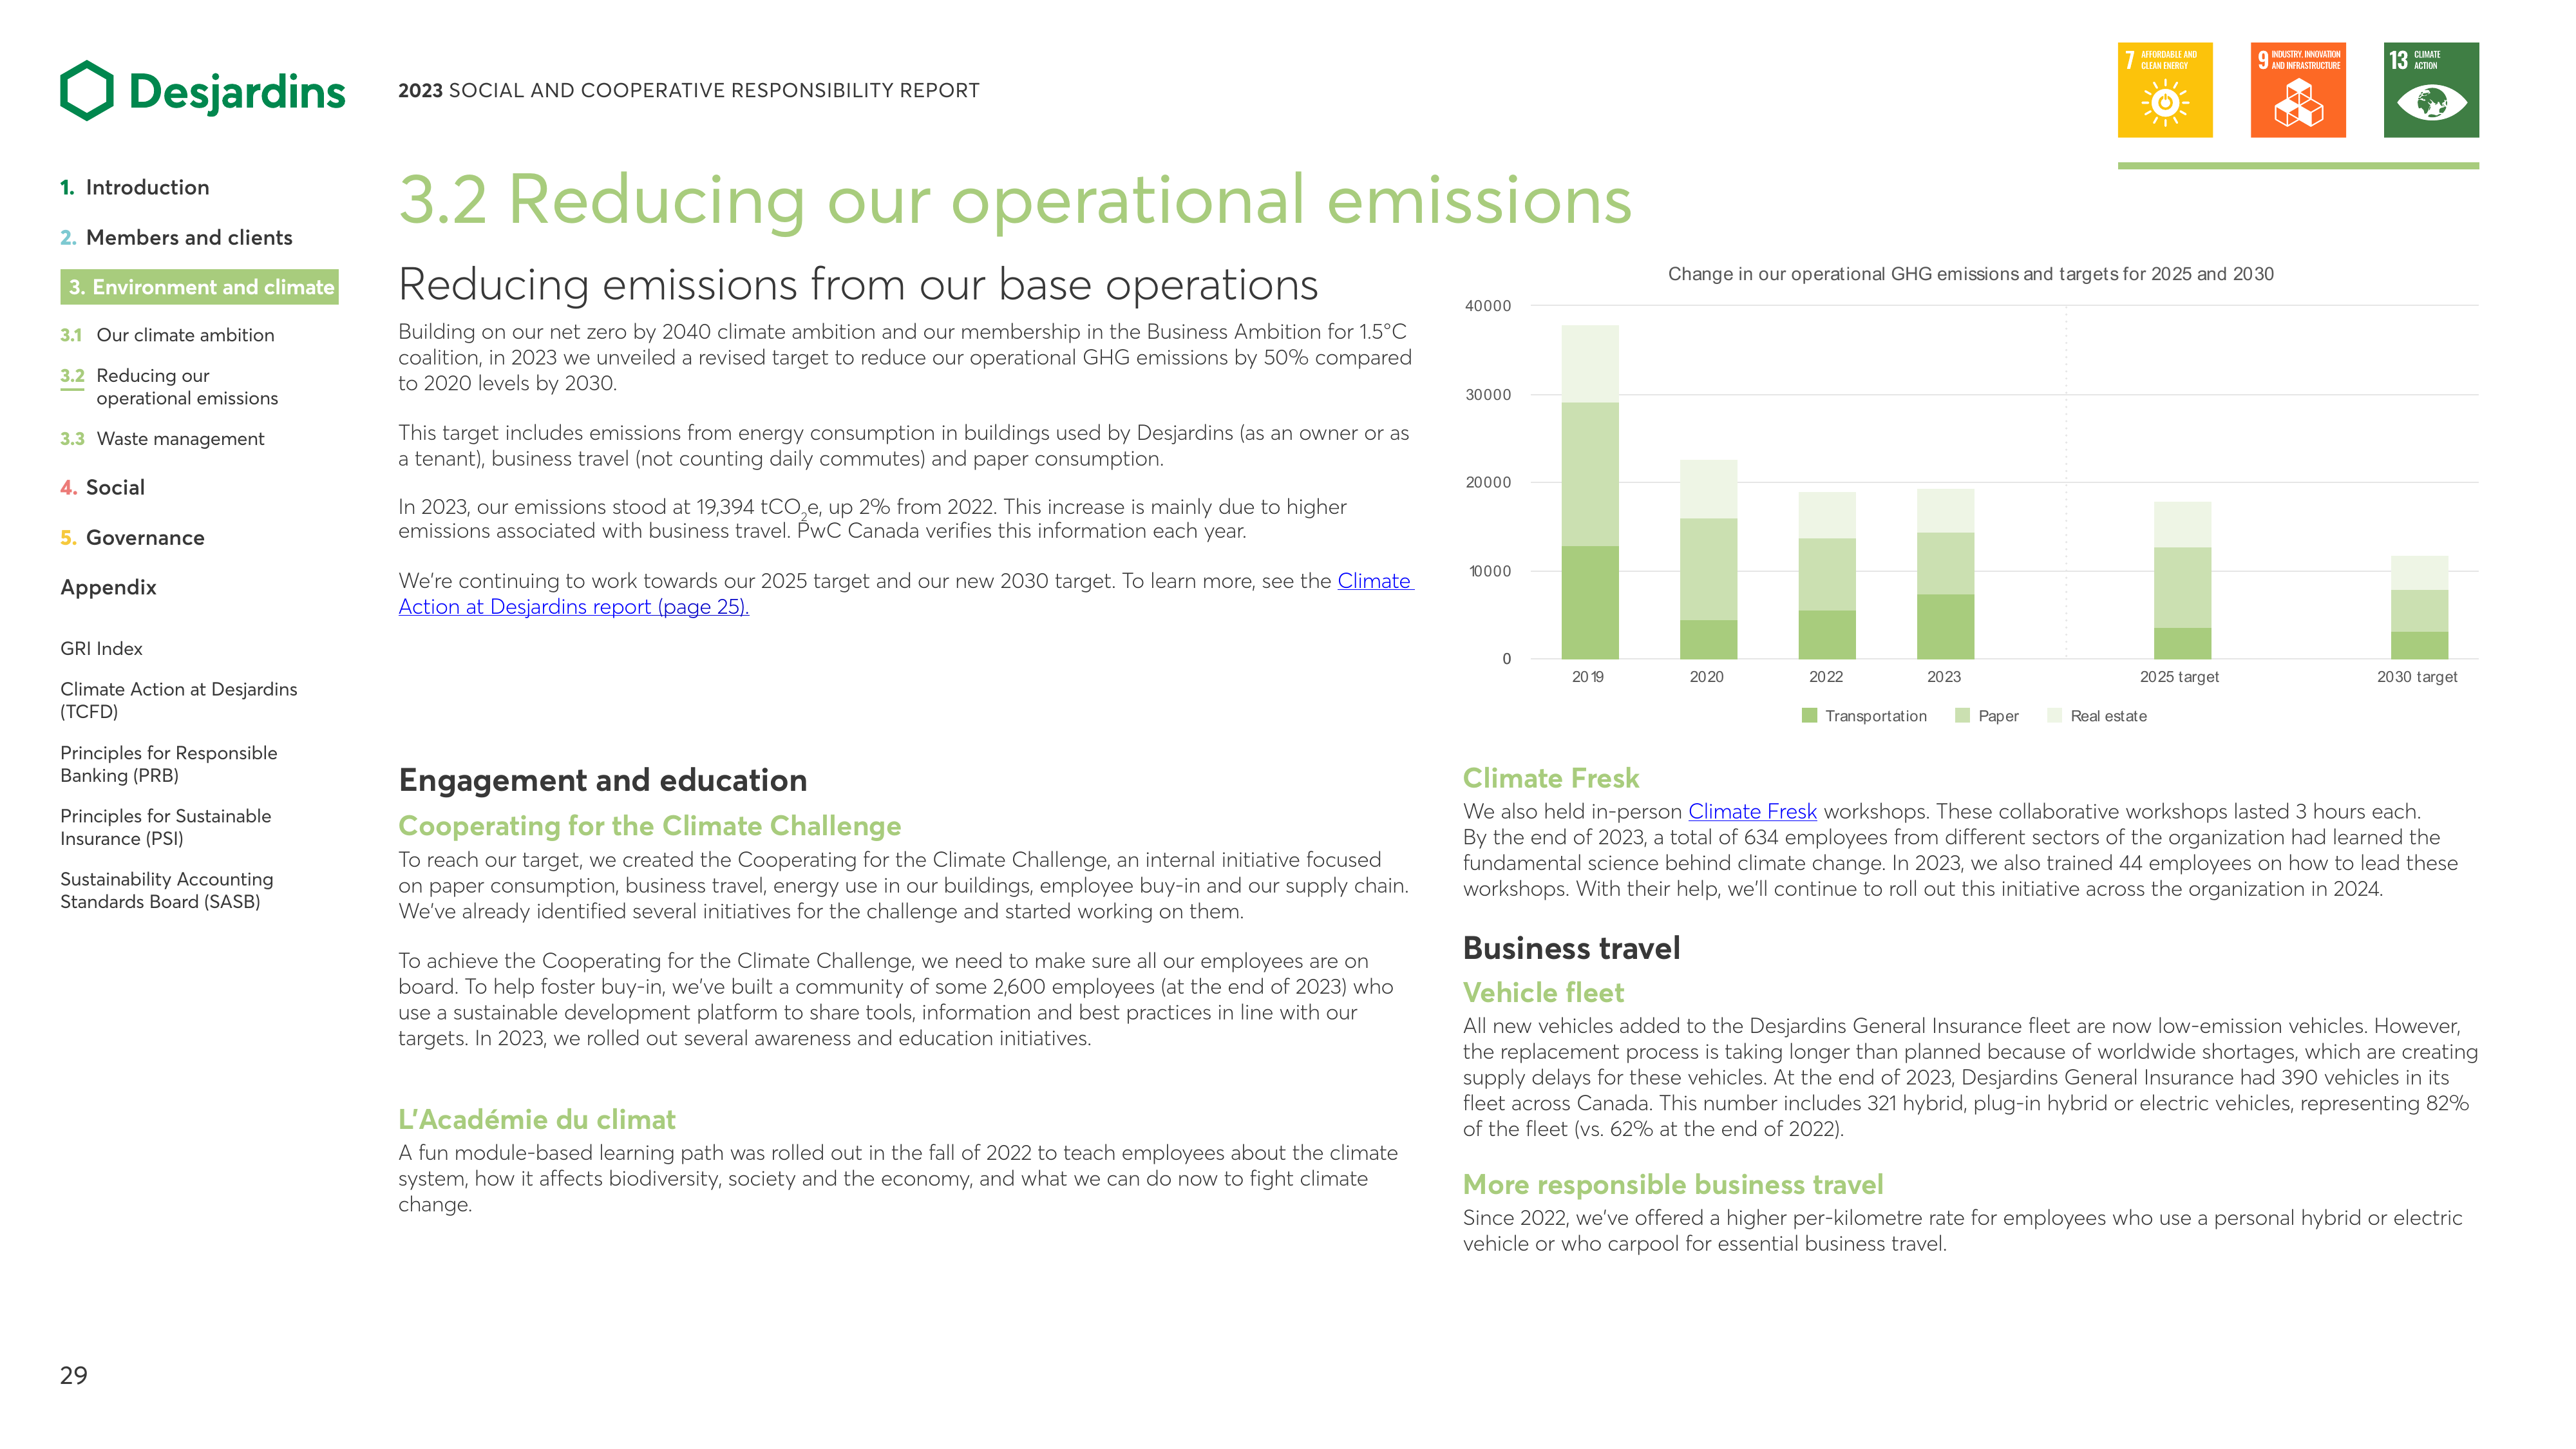Screen dimensions: 2576x1449
Task: Click the Desjardins hexagon logo
Action: 87,91
